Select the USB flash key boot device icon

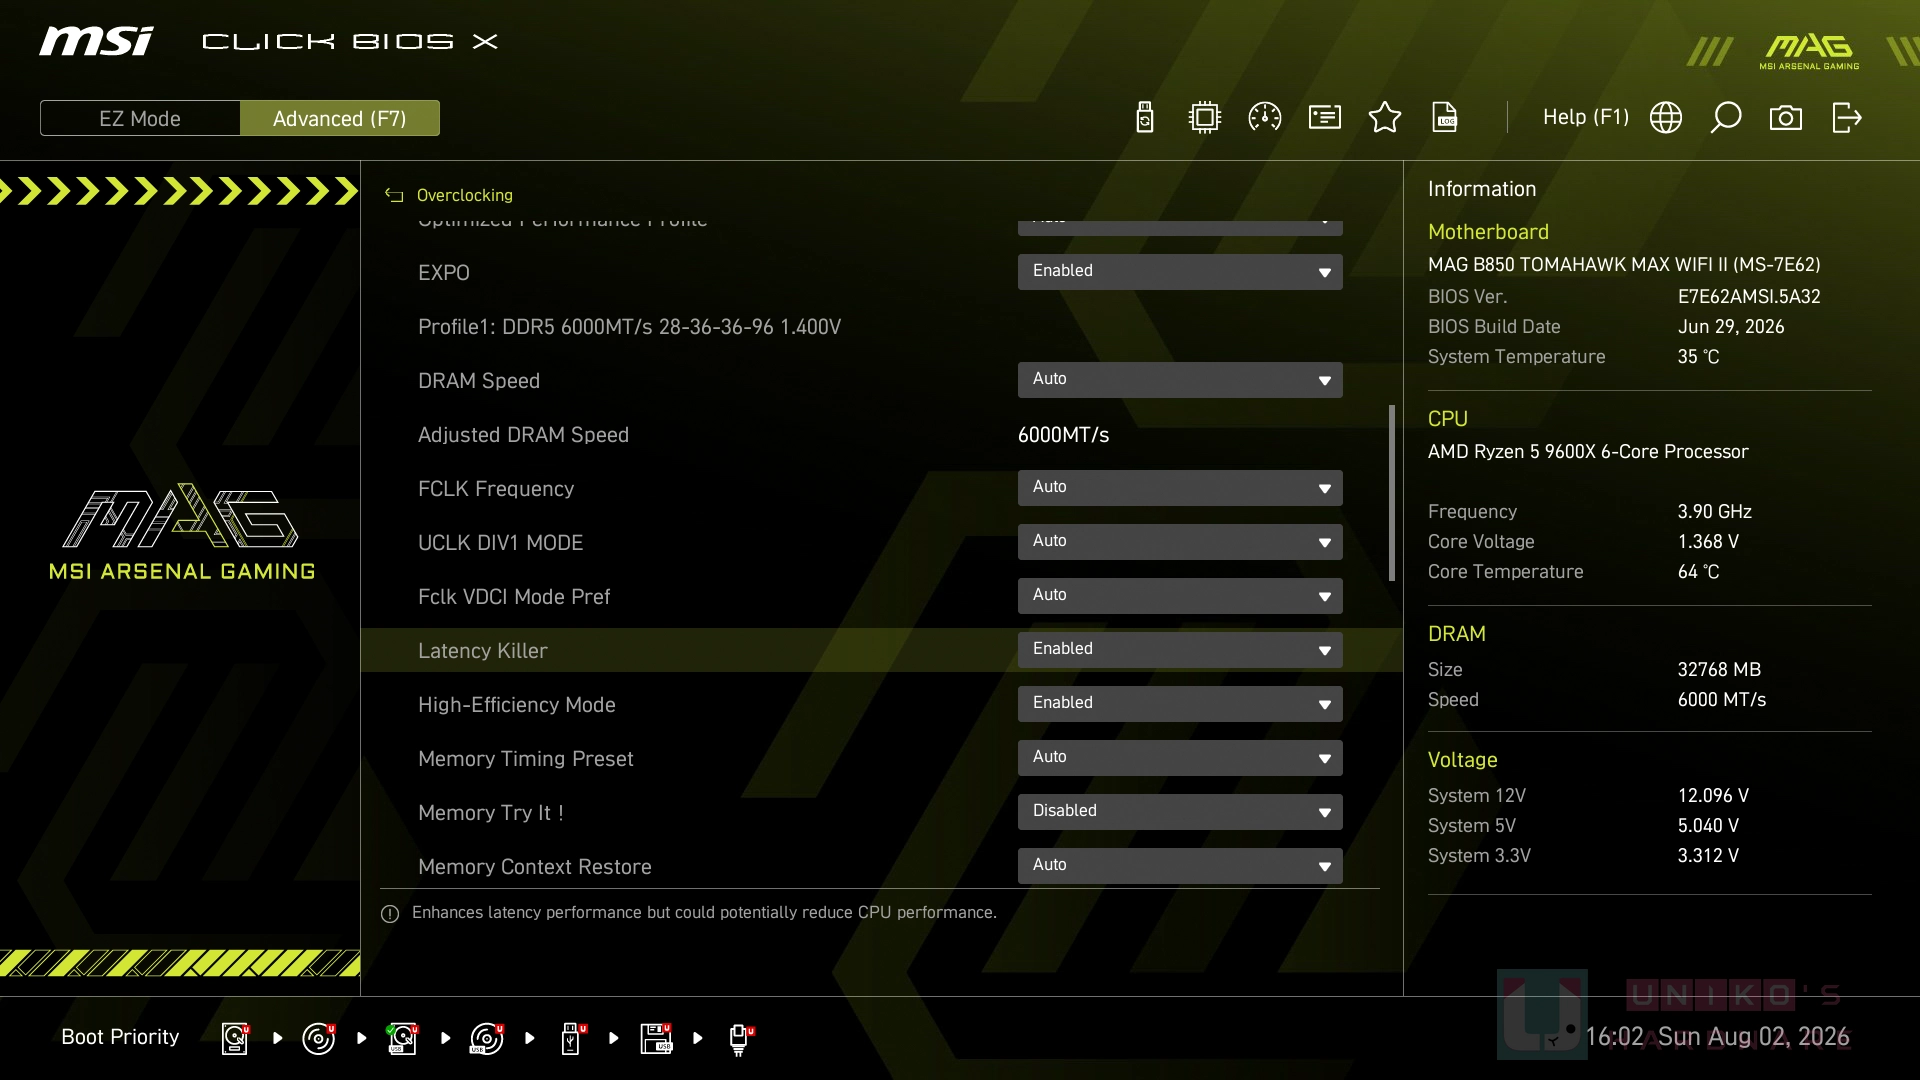[573, 1038]
